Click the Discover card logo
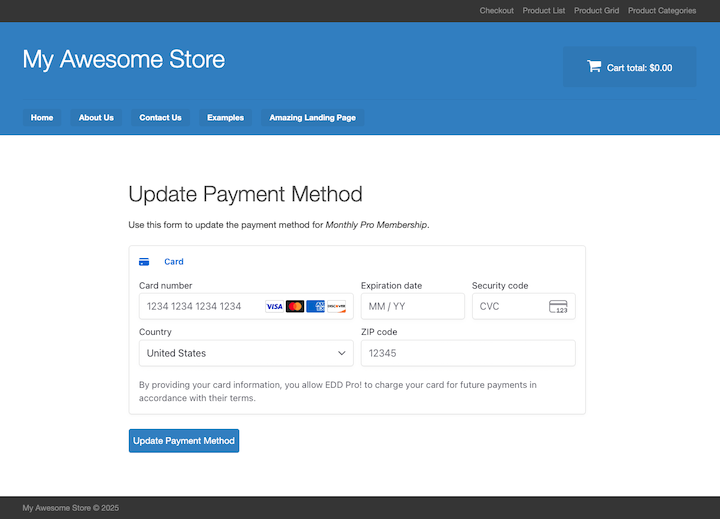This screenshot has height=519, width=720. (x=336, y=306)
